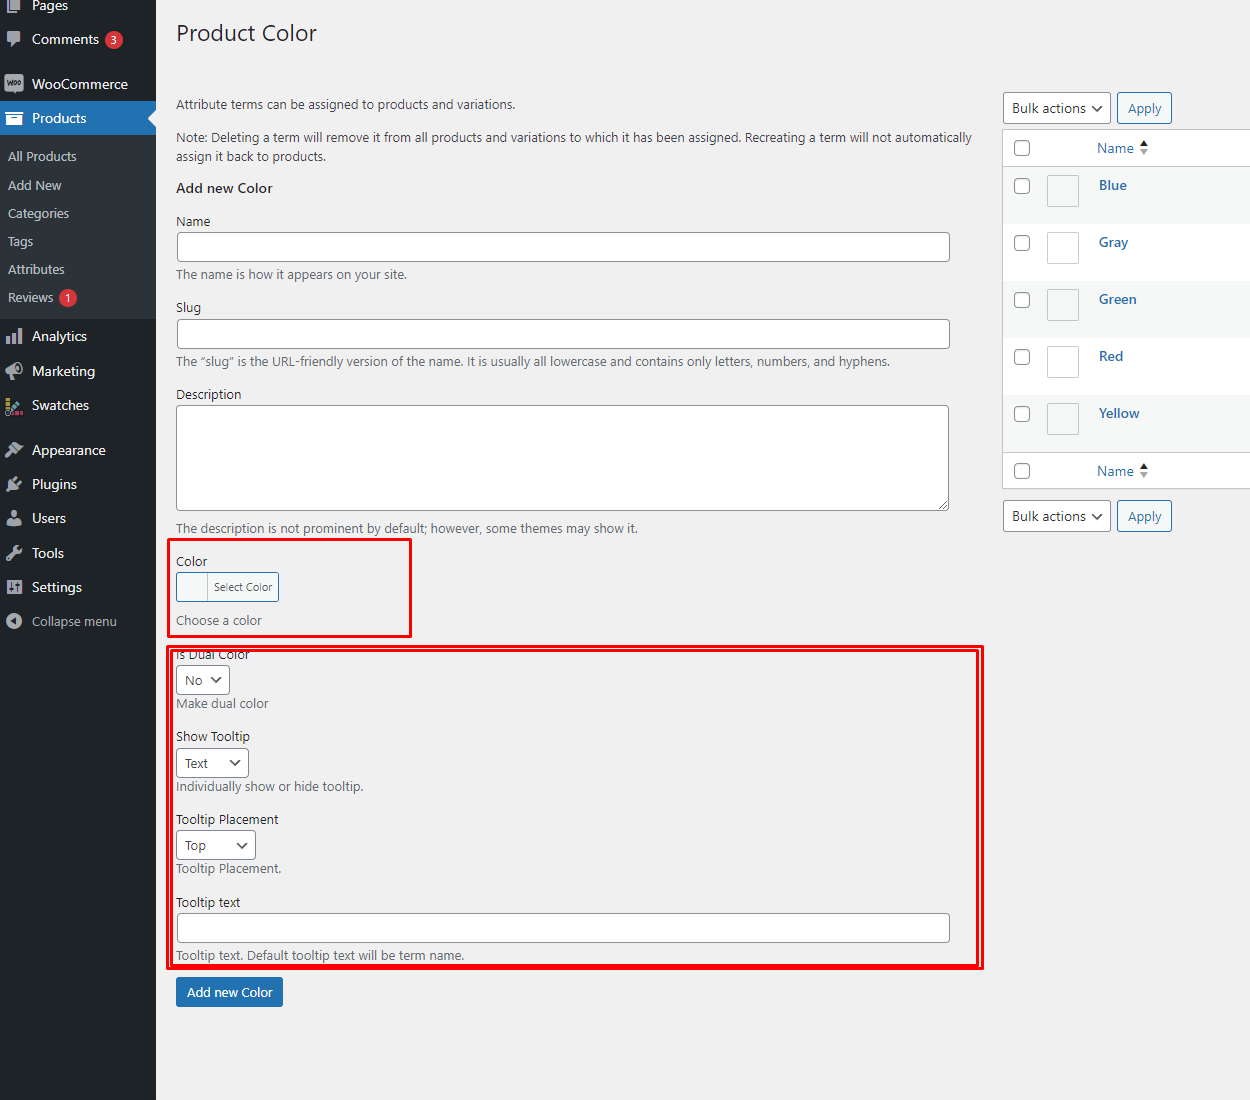The height and width of the screenshot is (1100, 1250).
Task: Click the Products archive icon in sidebar
Action: click(x=14, y=118)
